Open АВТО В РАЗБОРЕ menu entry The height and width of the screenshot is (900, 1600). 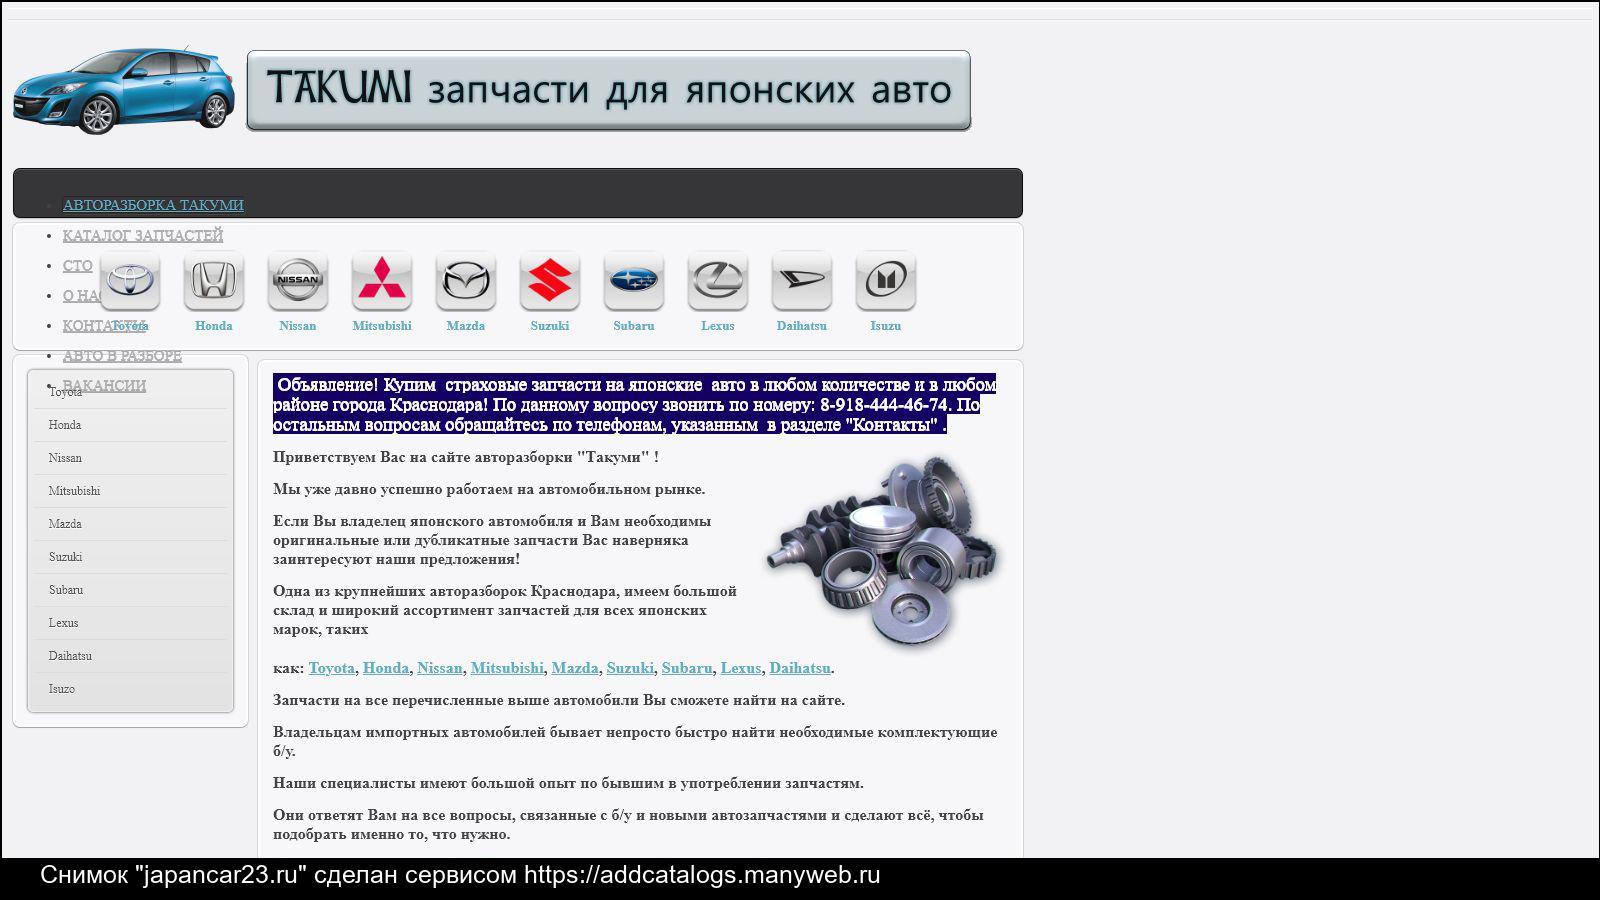122,356
